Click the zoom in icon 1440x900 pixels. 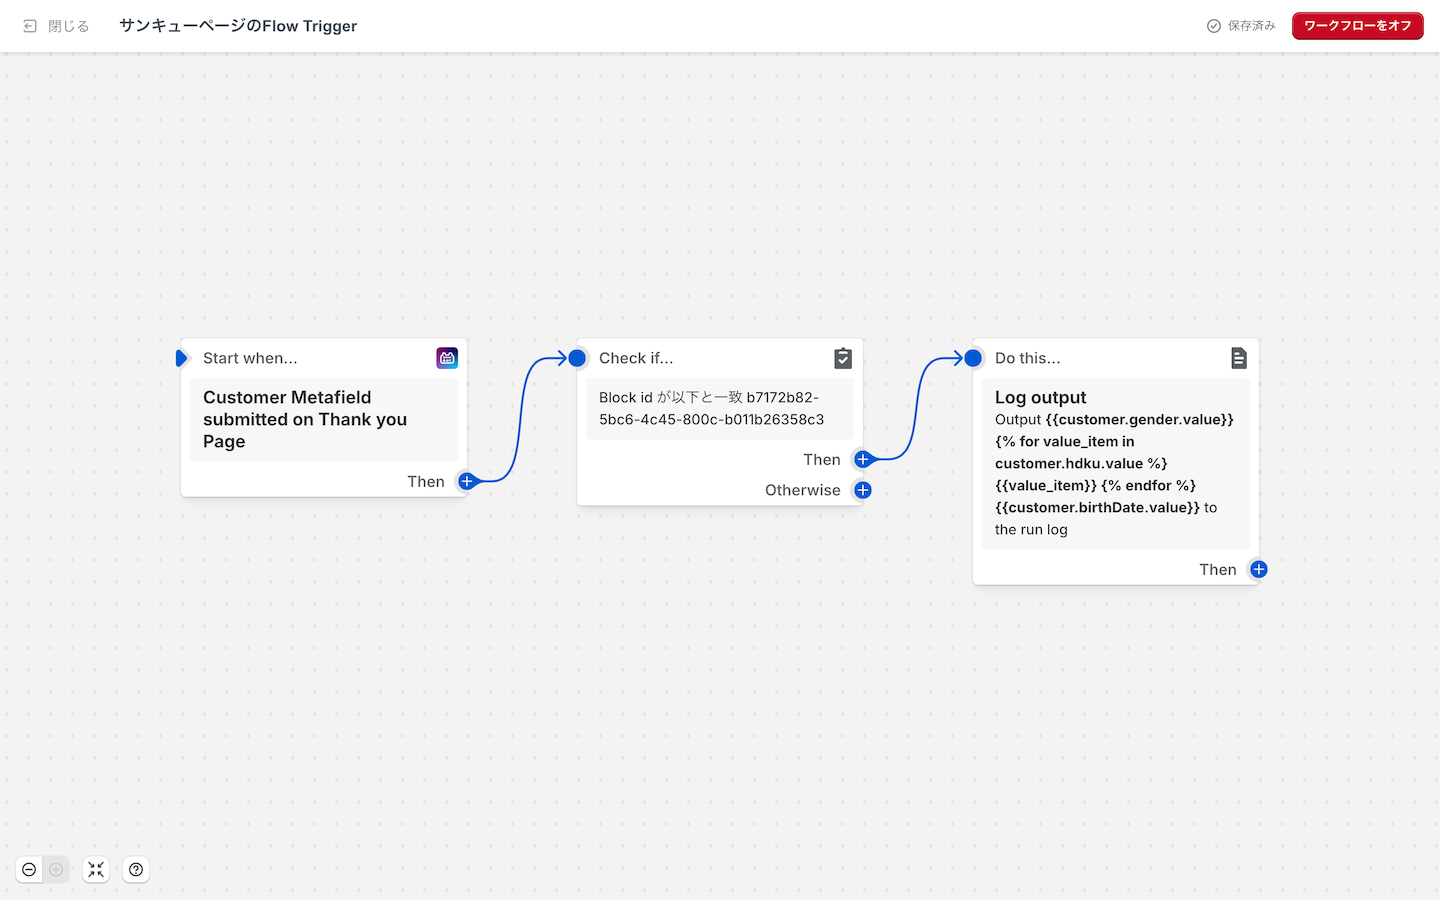(56, 870)
